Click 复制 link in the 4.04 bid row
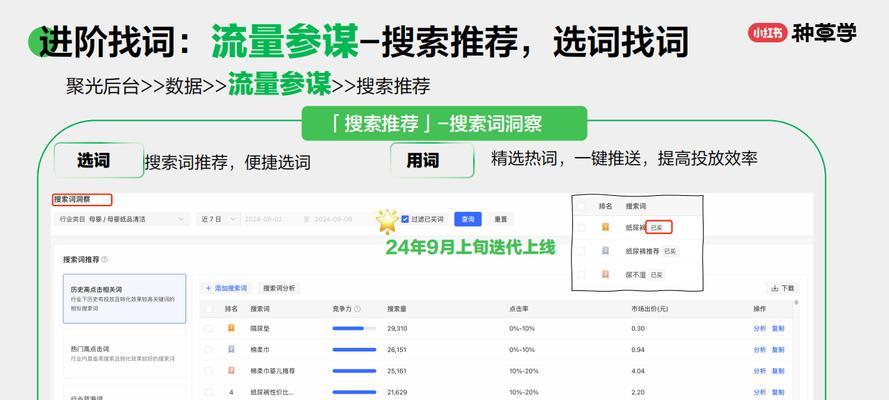 (x=778, y=371)
